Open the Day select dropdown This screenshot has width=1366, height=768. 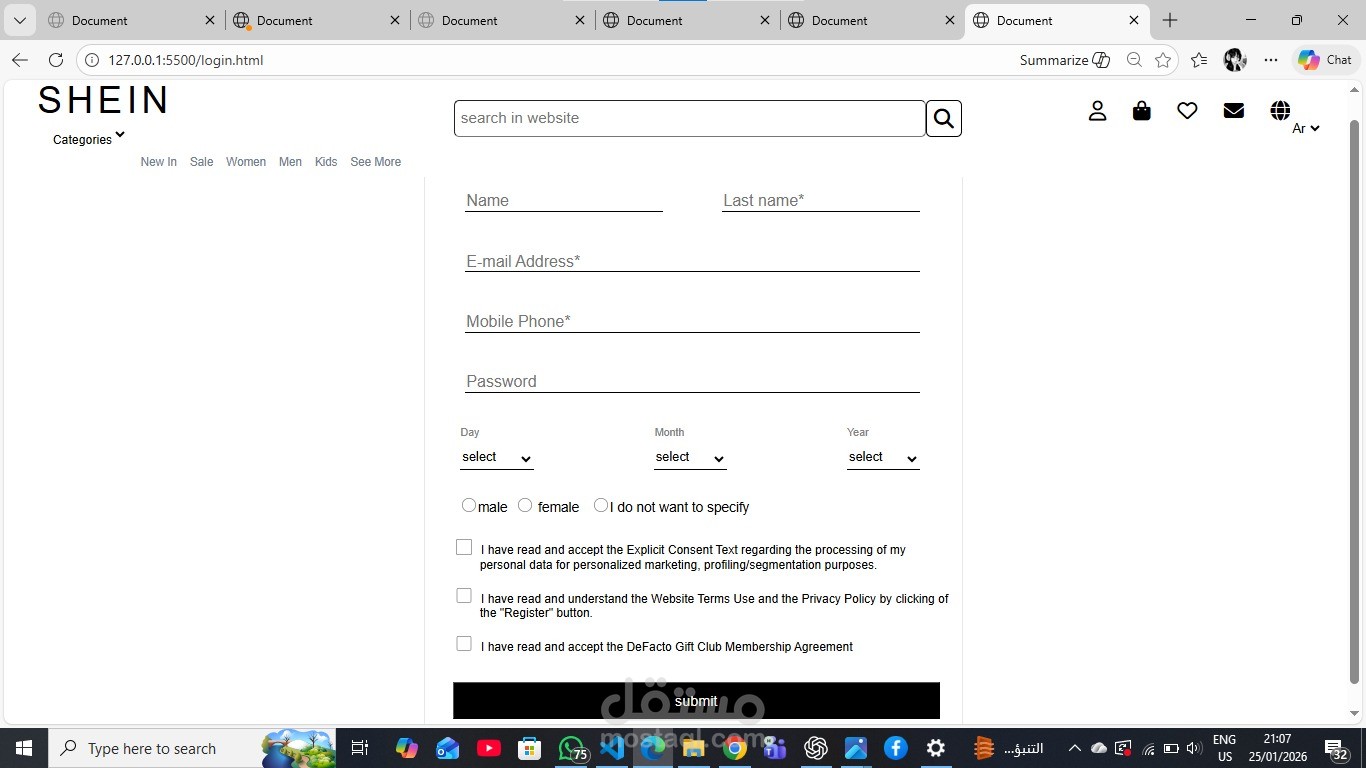[497, 457]
